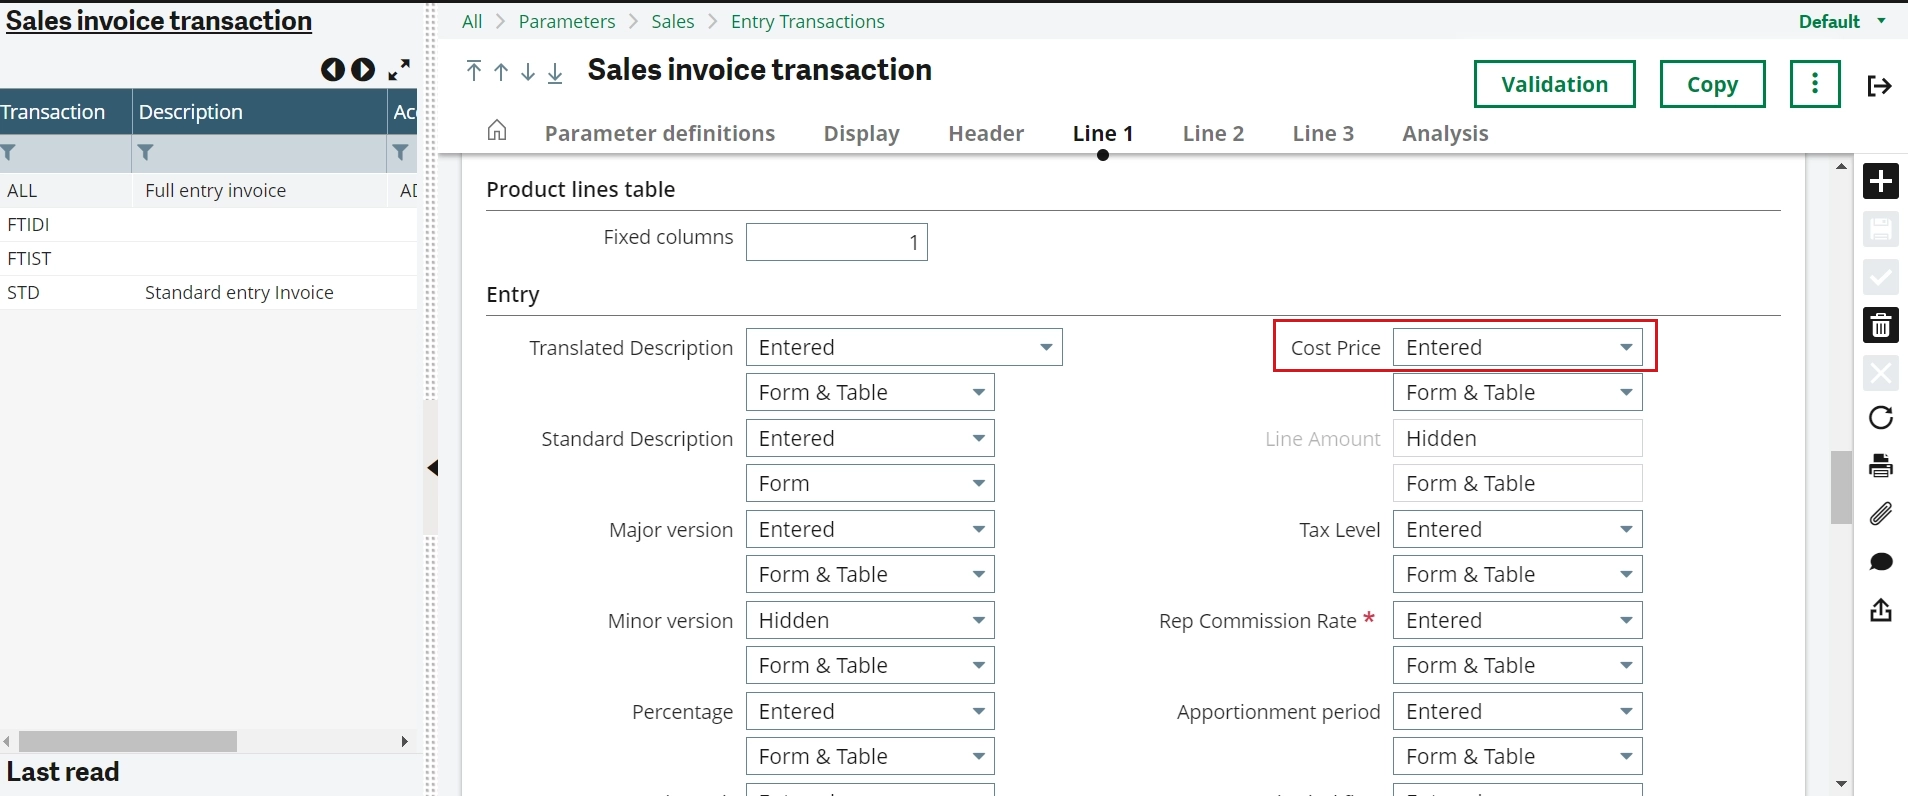Switch to the Analysis tab
This screenshot has width=1908, height=796.
tap(1445, 134)
